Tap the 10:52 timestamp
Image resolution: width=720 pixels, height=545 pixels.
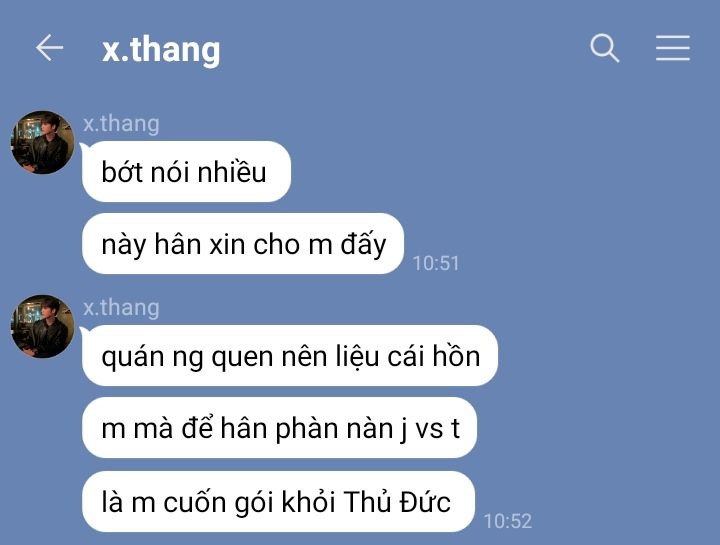click(508, 521)
